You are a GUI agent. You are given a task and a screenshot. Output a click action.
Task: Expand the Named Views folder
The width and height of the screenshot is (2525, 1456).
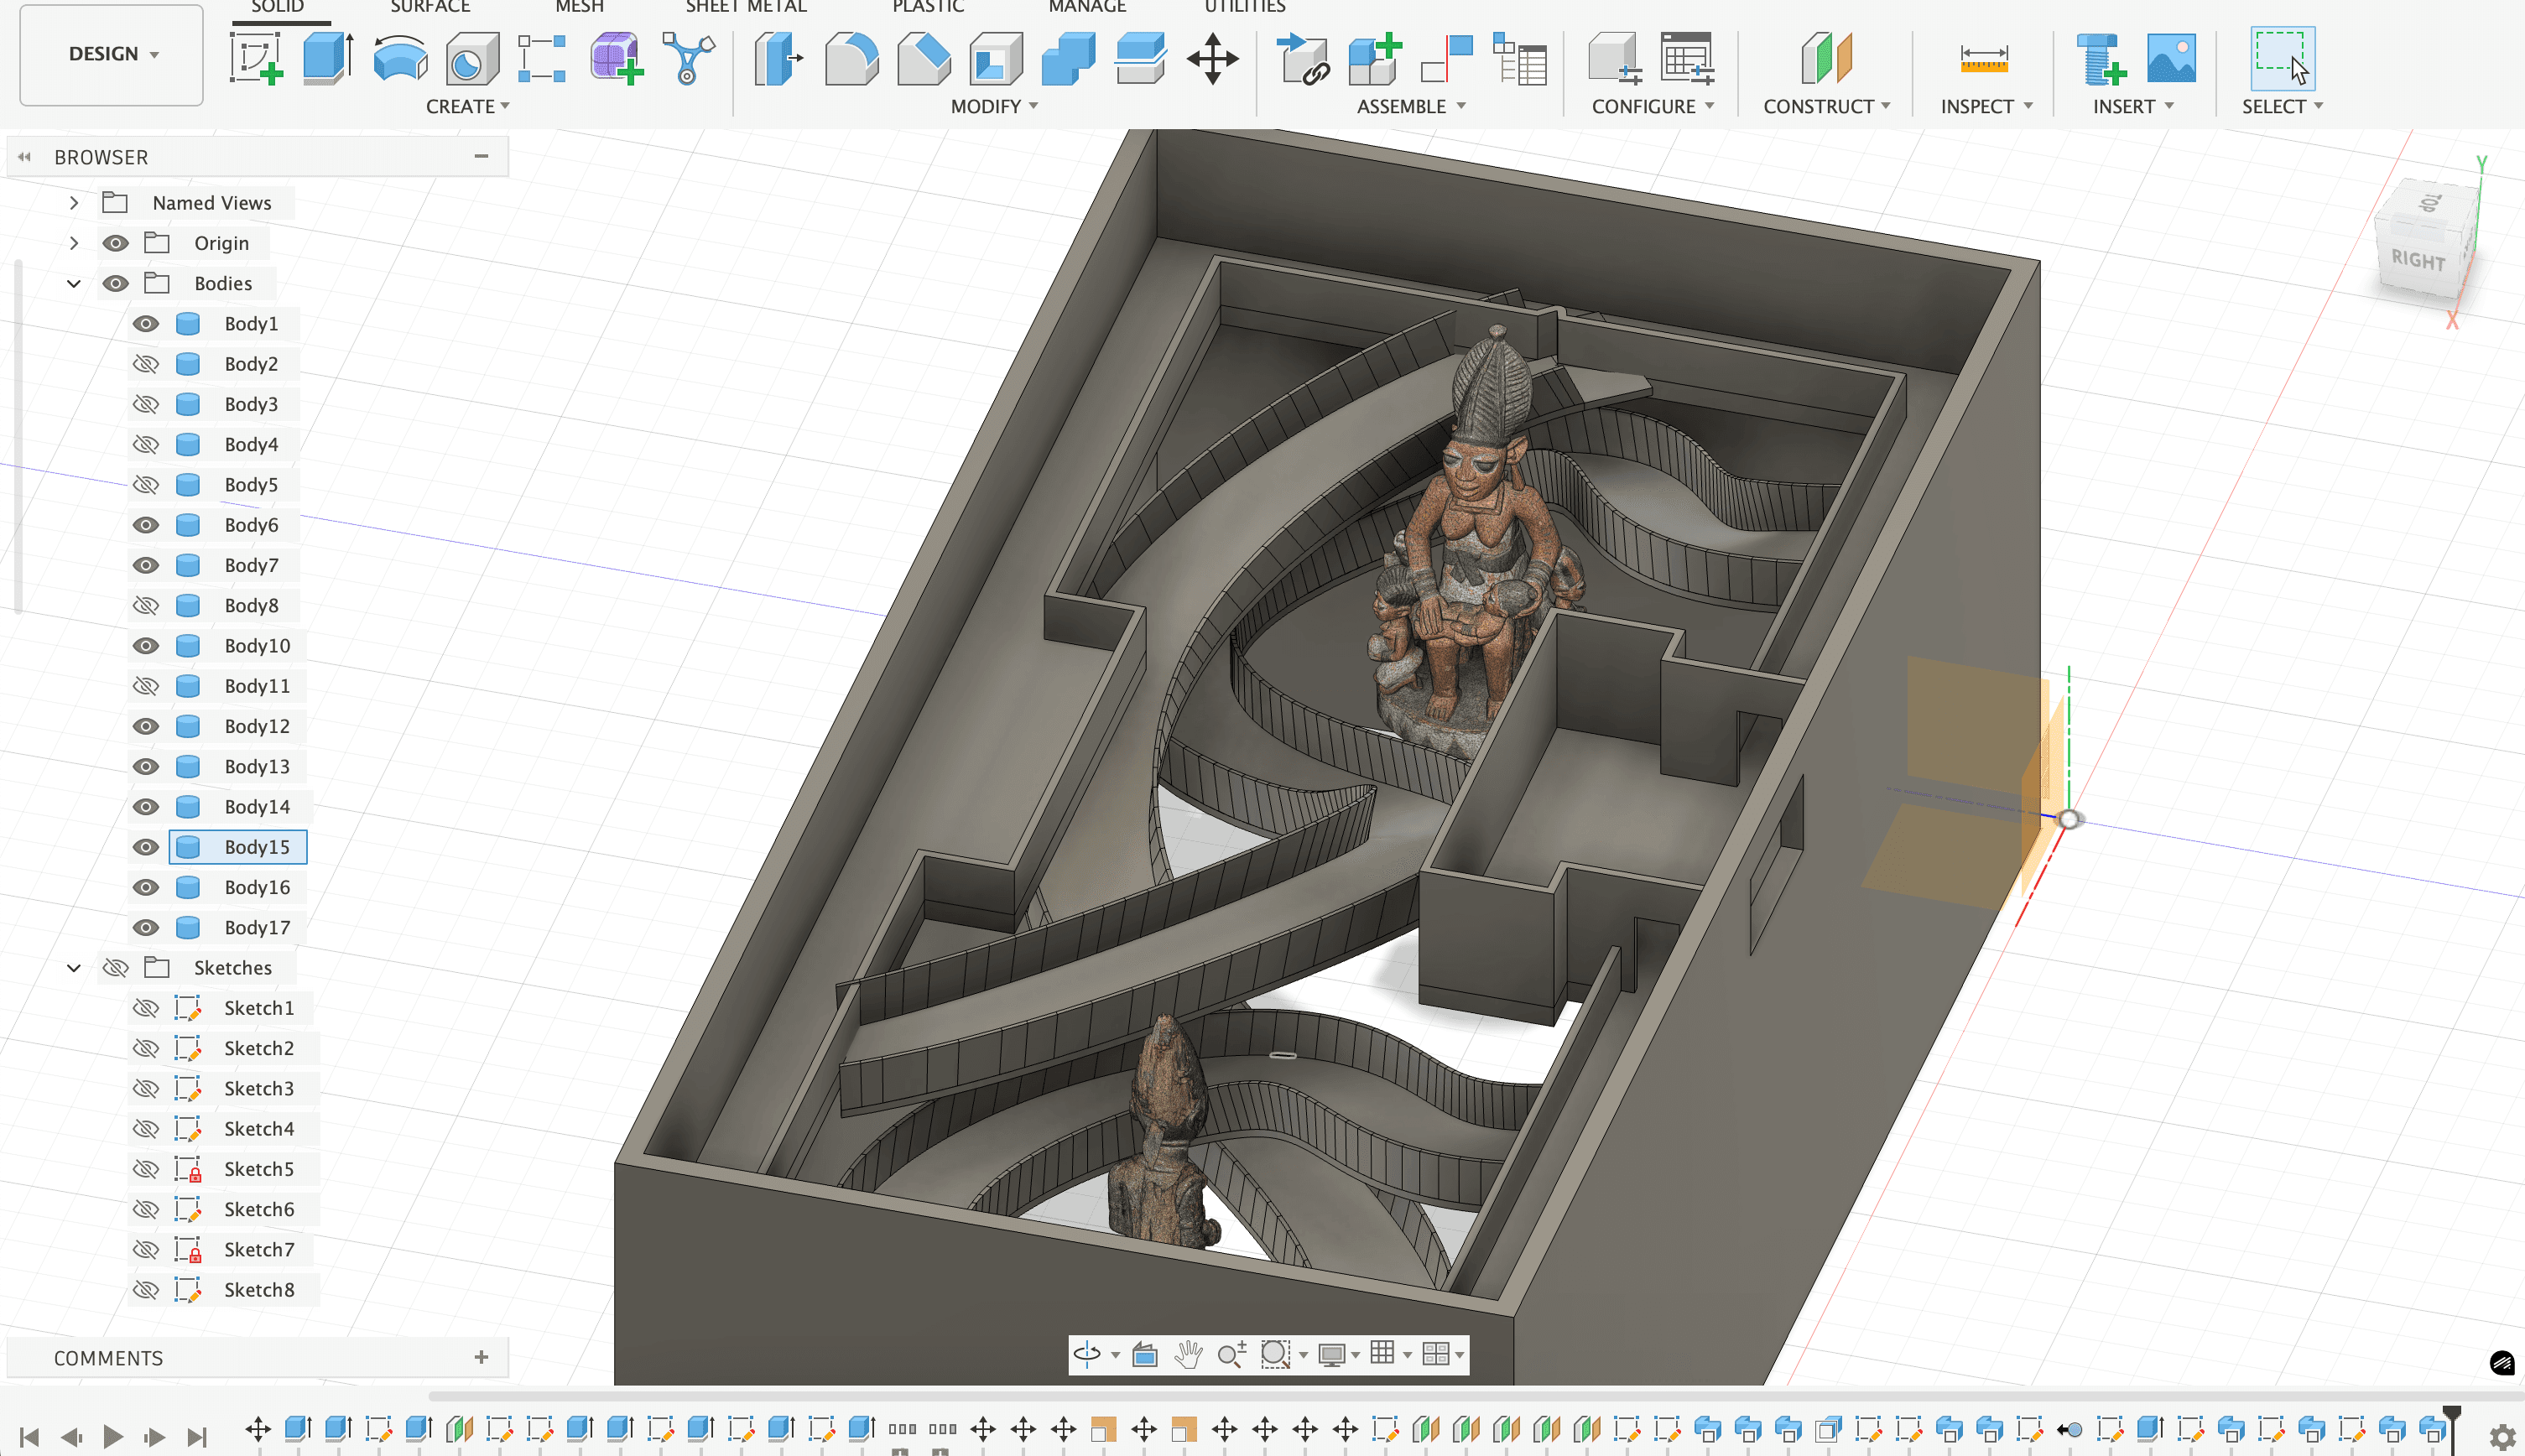coord(74,203)
